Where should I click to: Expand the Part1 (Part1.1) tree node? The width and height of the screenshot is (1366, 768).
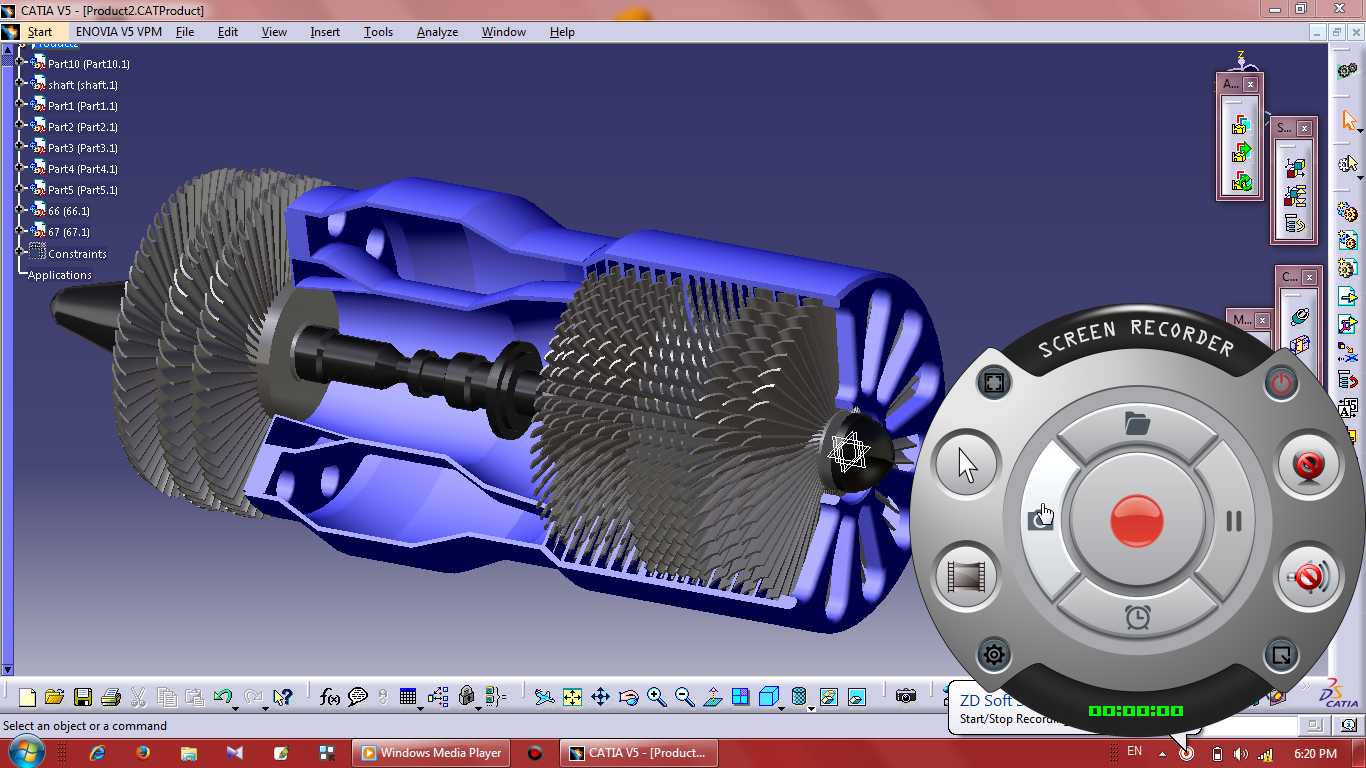point(21,105)
